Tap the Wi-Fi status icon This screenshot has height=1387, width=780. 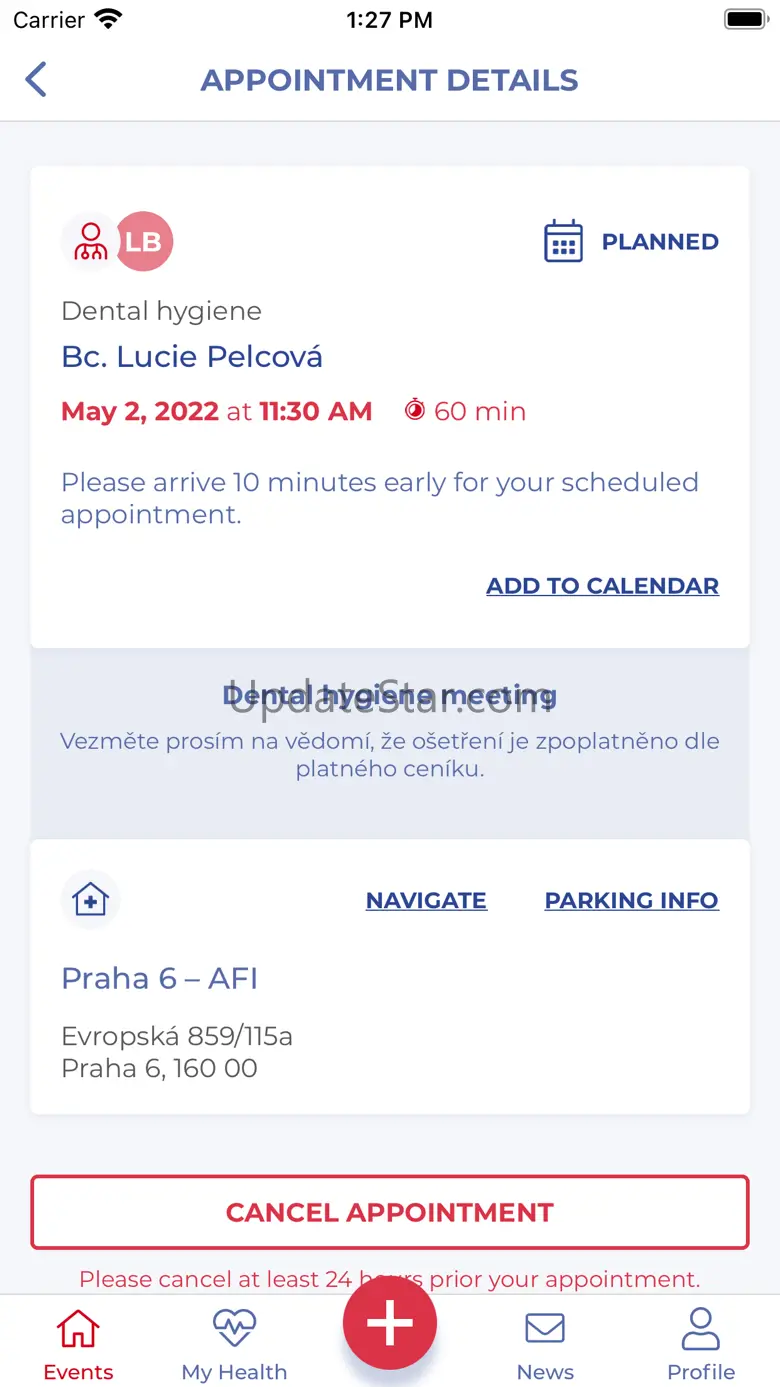tap(107, 20)
